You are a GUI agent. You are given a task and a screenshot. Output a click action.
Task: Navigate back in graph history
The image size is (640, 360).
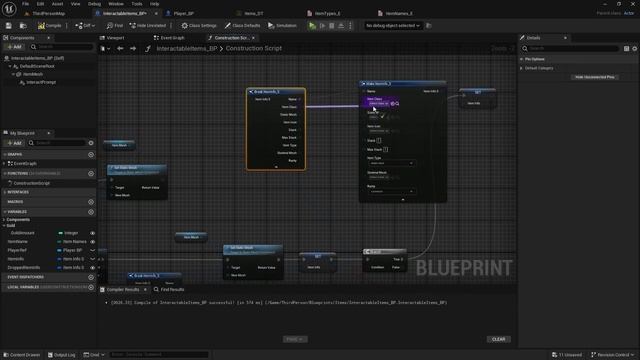pyautogui.click(x=120, y=48)
